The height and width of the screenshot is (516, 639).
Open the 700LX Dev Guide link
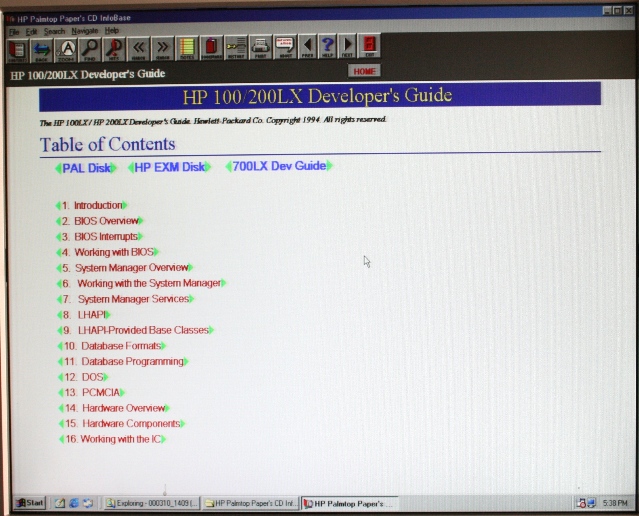coord(279,166)
